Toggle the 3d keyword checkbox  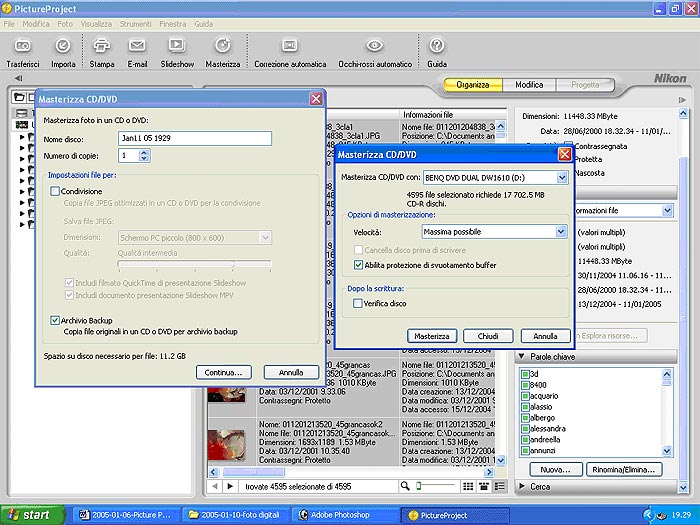[x=525, y=374]
